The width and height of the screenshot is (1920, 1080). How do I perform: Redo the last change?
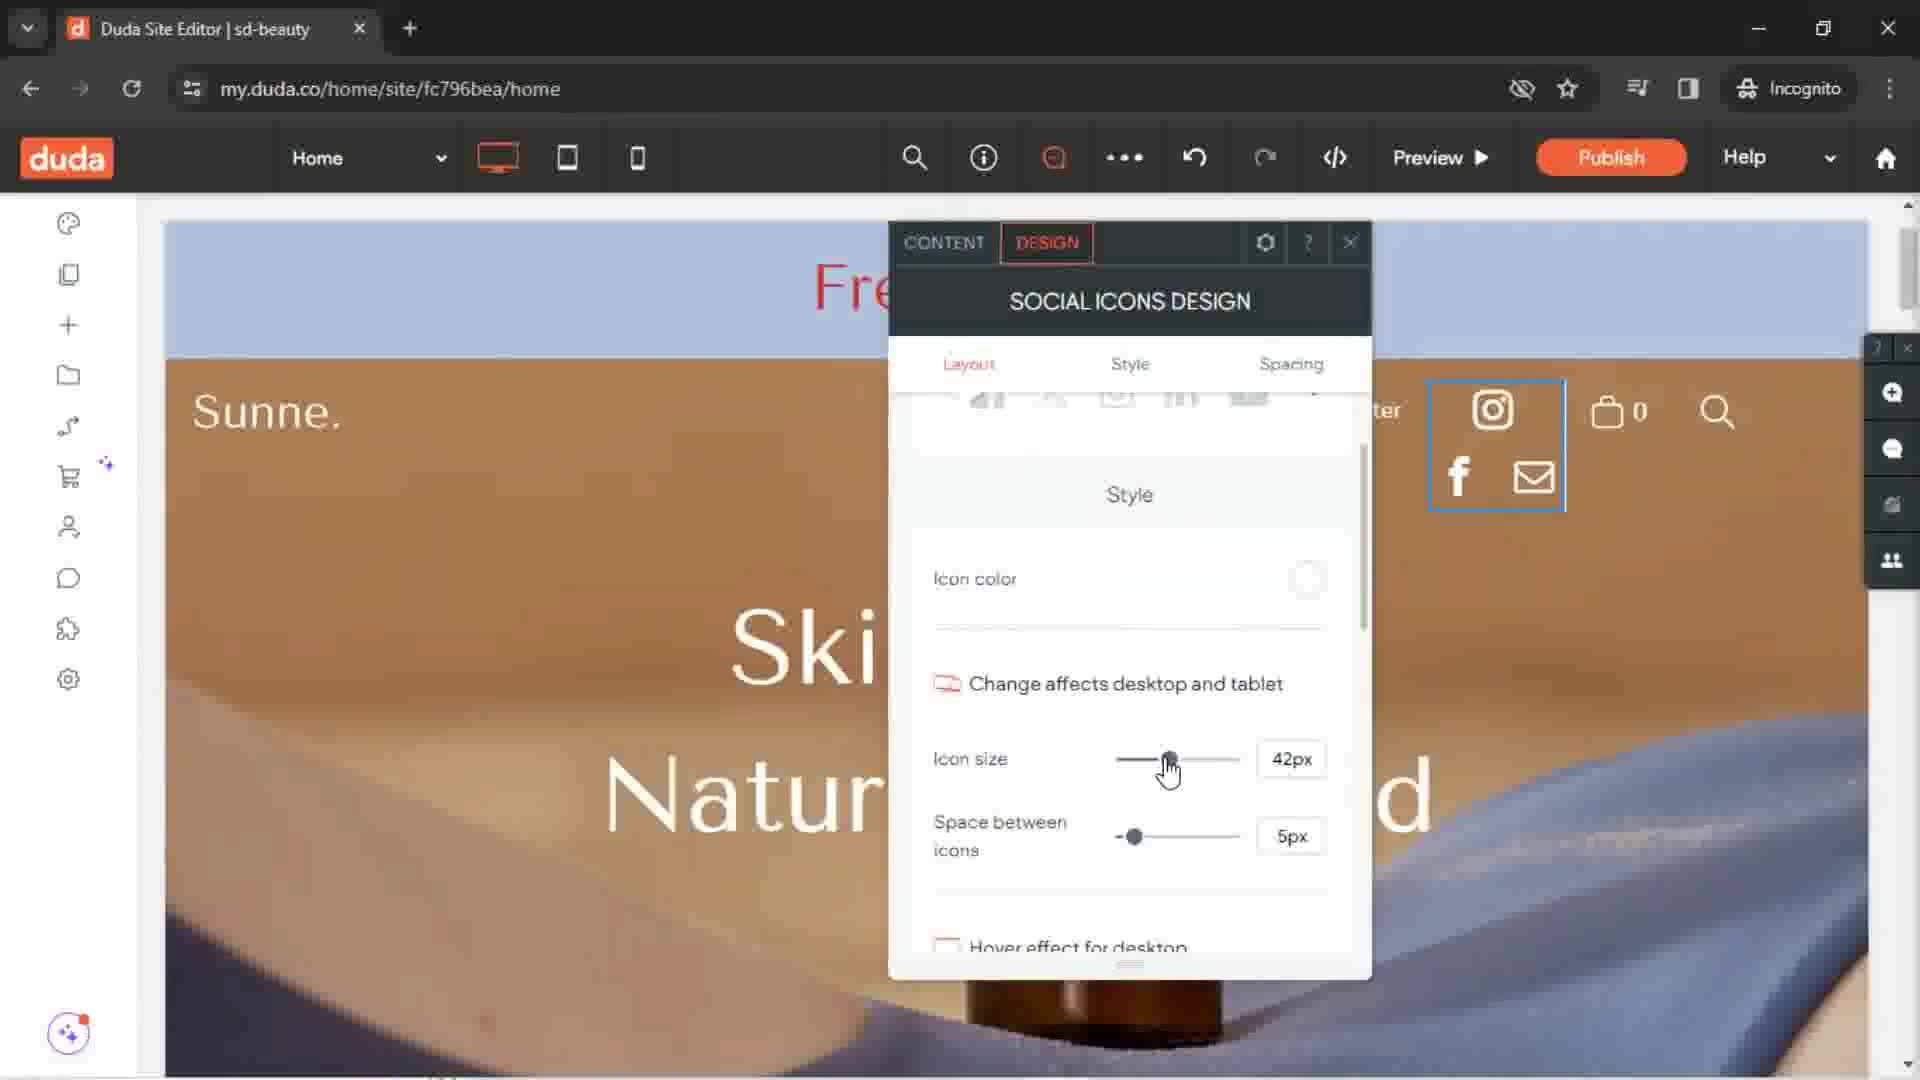1265,158
